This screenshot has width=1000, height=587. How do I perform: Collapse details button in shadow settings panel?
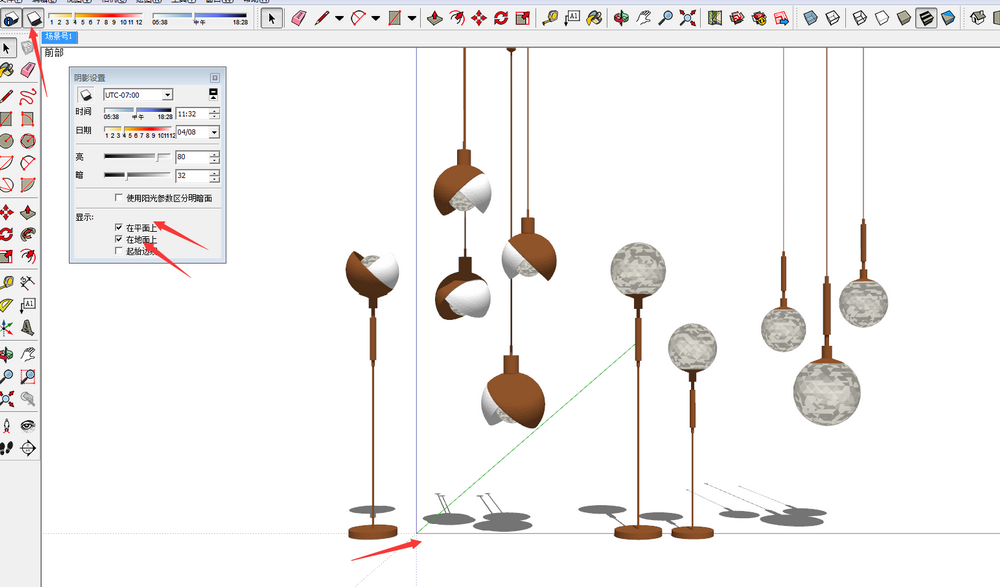pos(213,94)
